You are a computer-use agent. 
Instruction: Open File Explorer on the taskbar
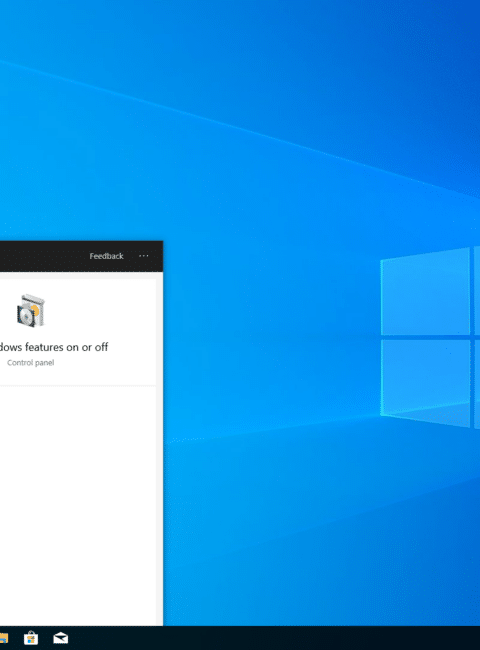pos(3,638)
